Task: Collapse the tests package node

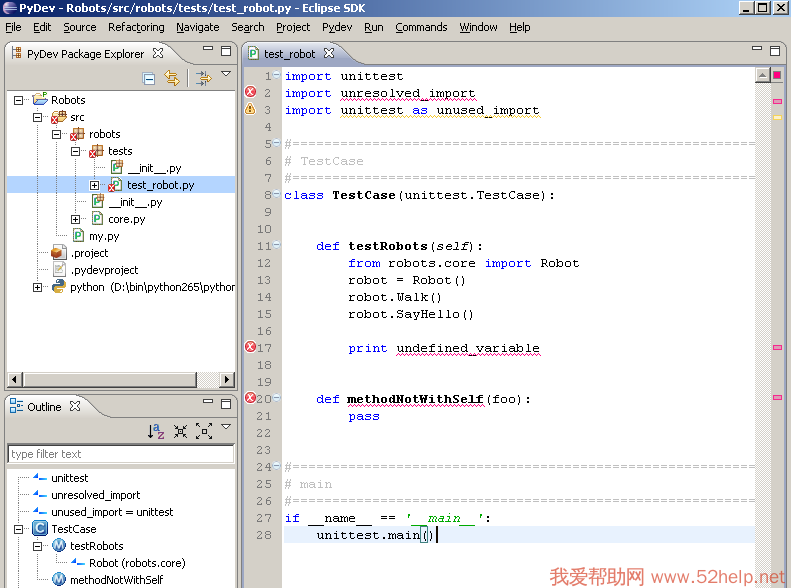Action: pos(75,151)
